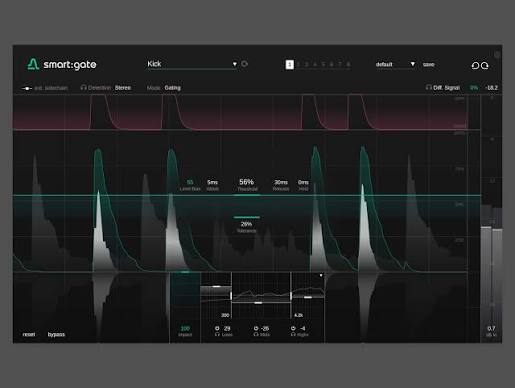Click the 26% Tolerance value
Viewport: 515px width, 388px height.
point(246,224)
